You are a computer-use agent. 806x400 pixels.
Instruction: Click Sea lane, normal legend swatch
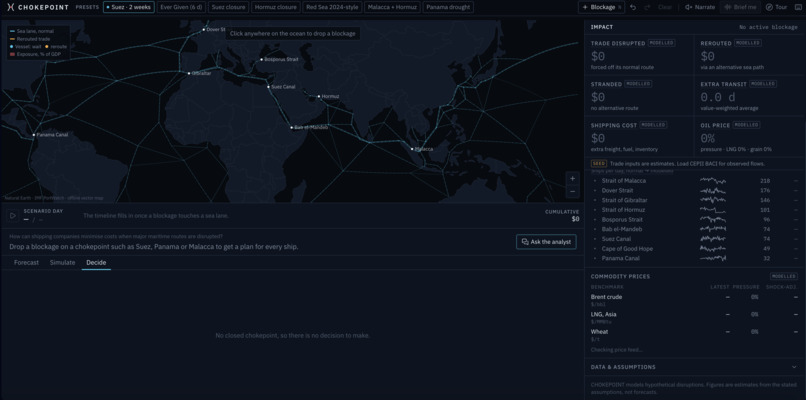(12, 31)
